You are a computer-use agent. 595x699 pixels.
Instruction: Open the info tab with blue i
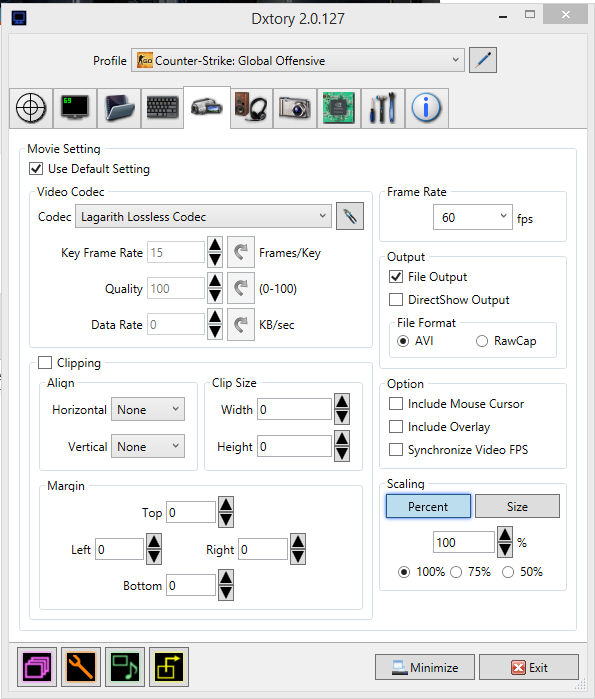427,108
